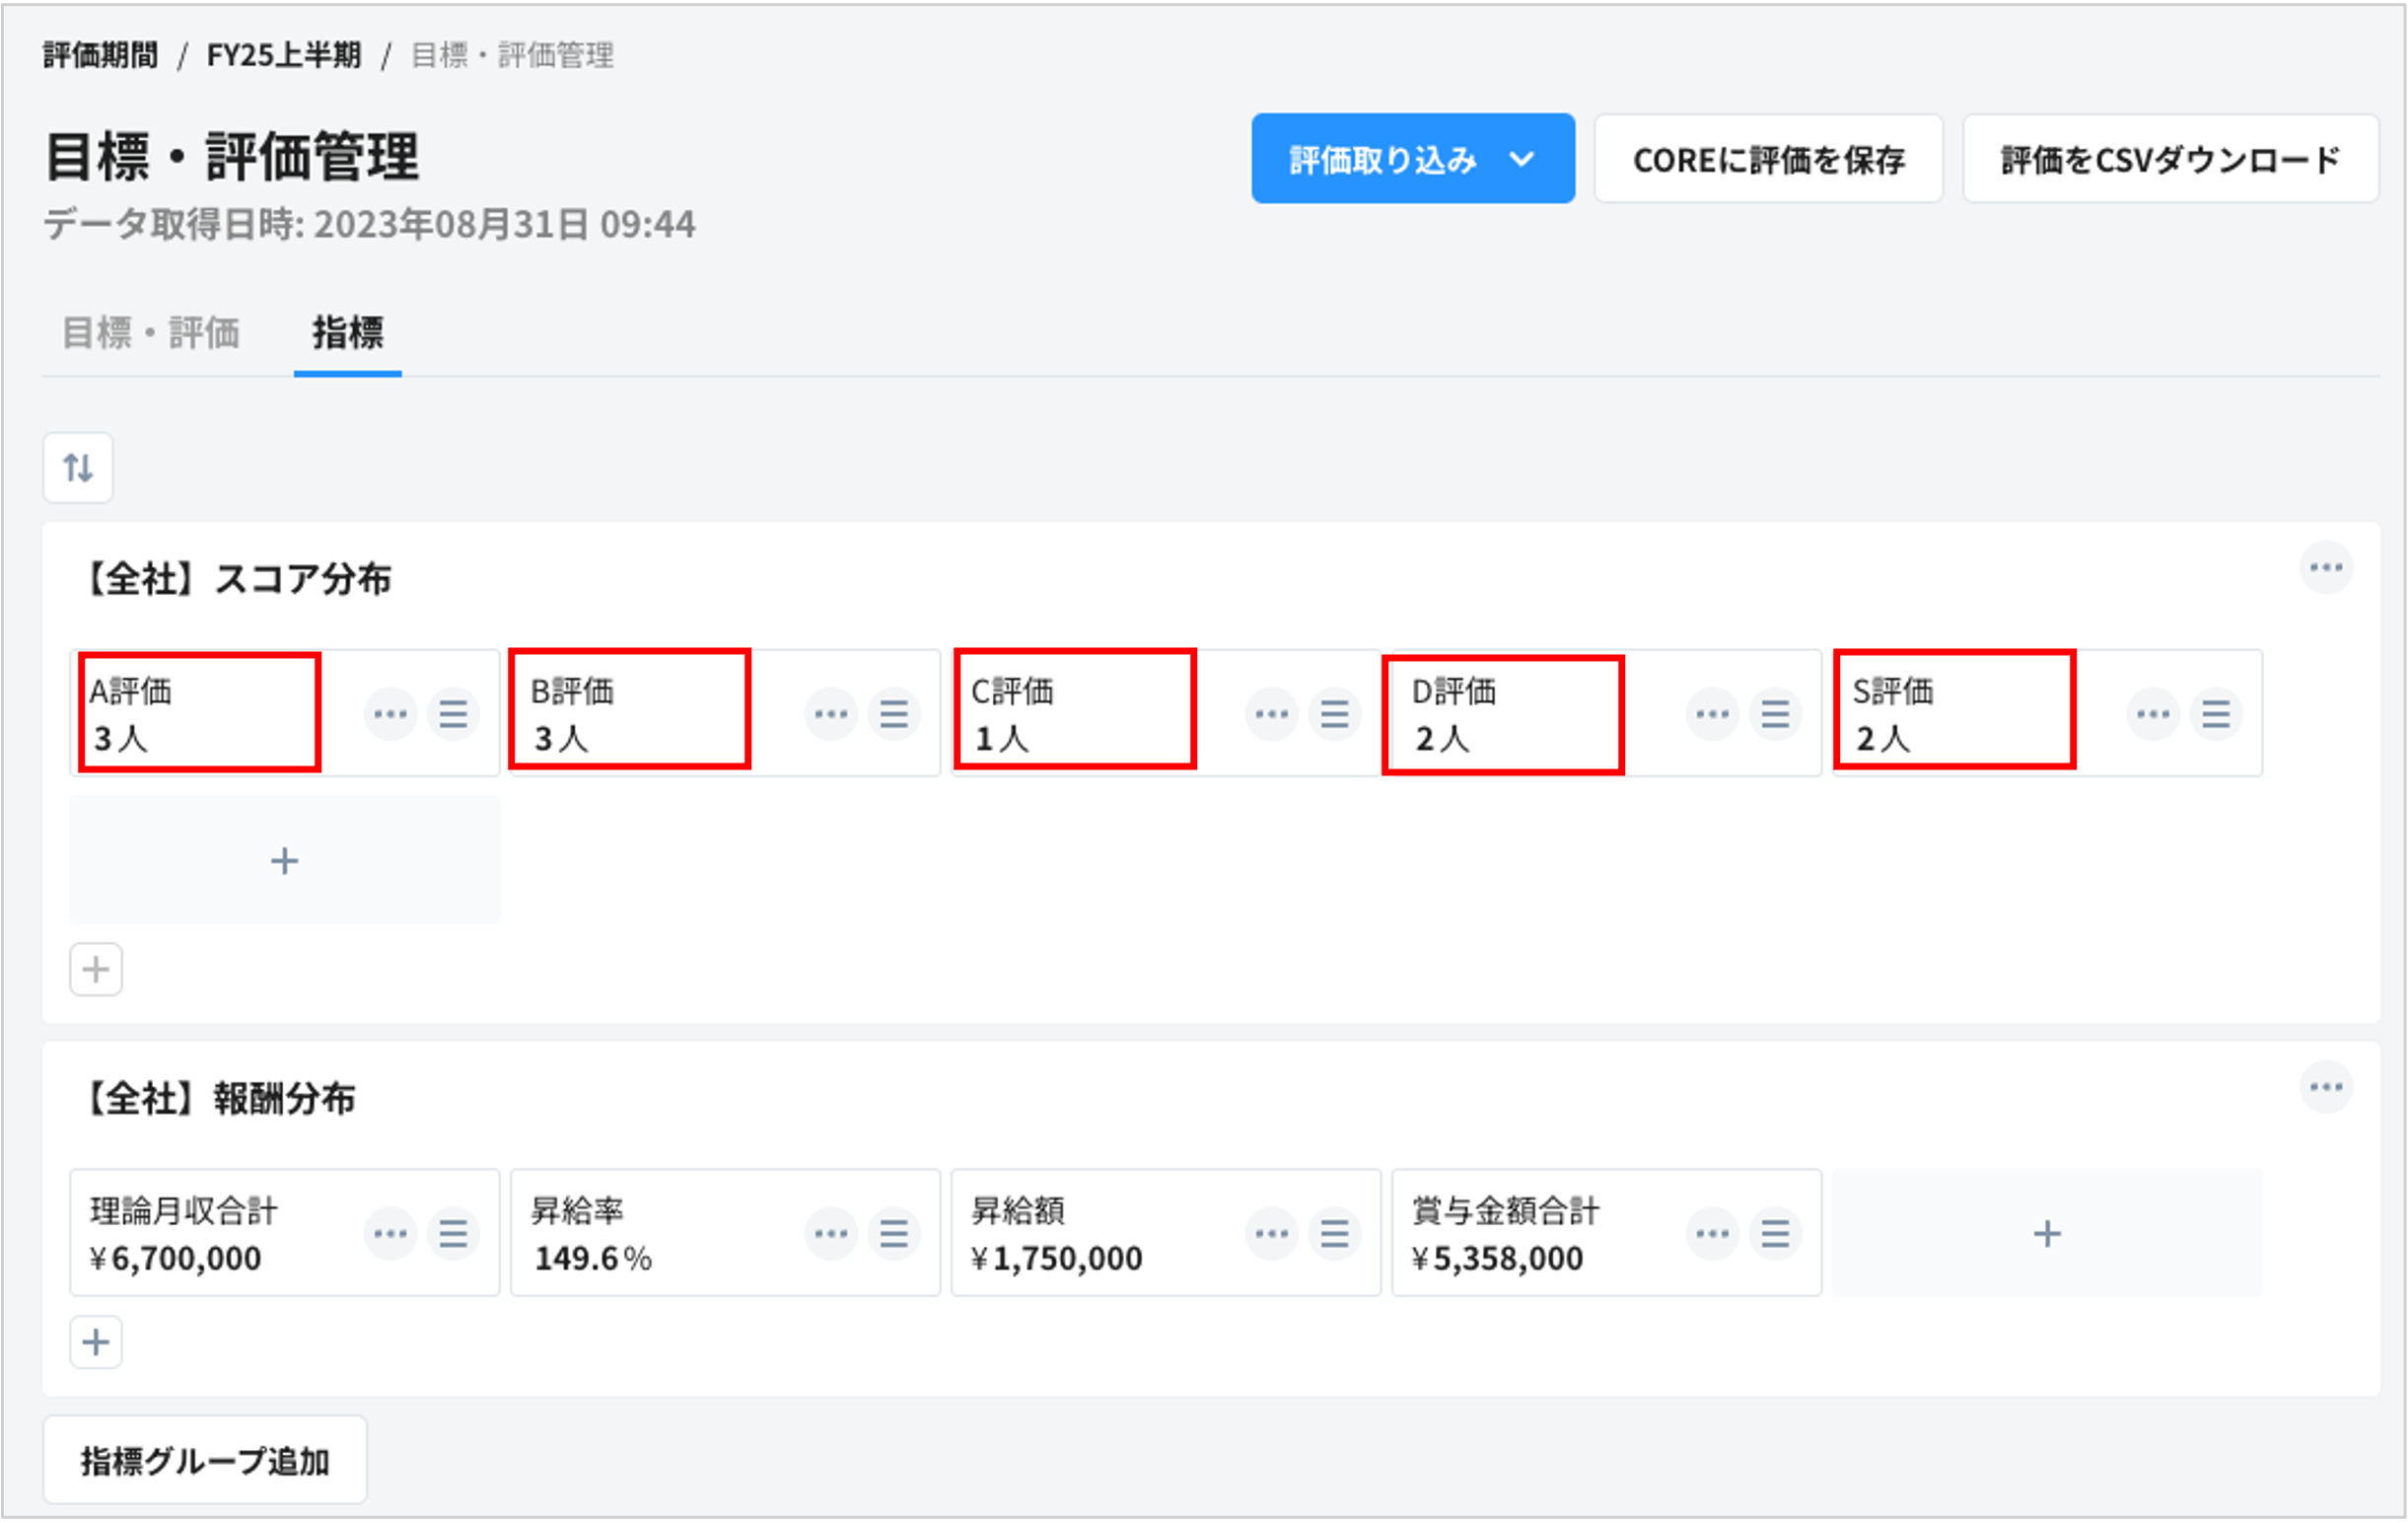The image size is (2408, 1523).
Task: Open more options for C評価 card
Action: coord(1271,714)
